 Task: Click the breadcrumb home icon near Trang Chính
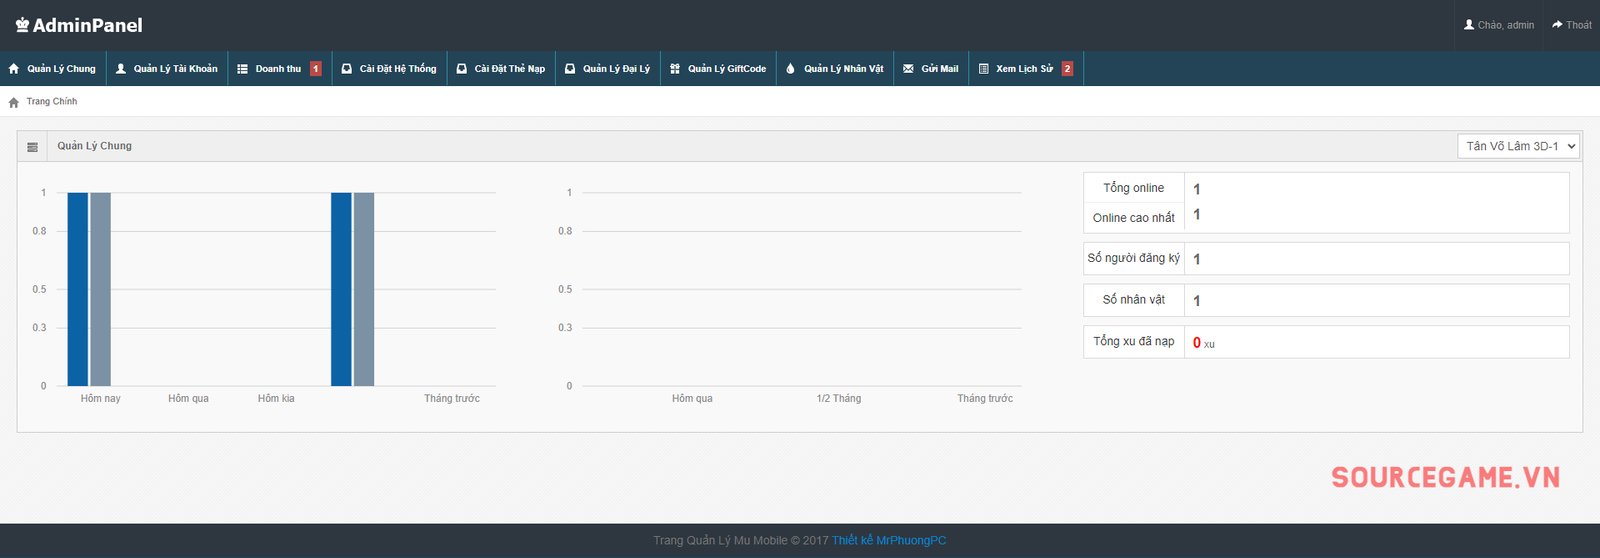coord(14,102)
